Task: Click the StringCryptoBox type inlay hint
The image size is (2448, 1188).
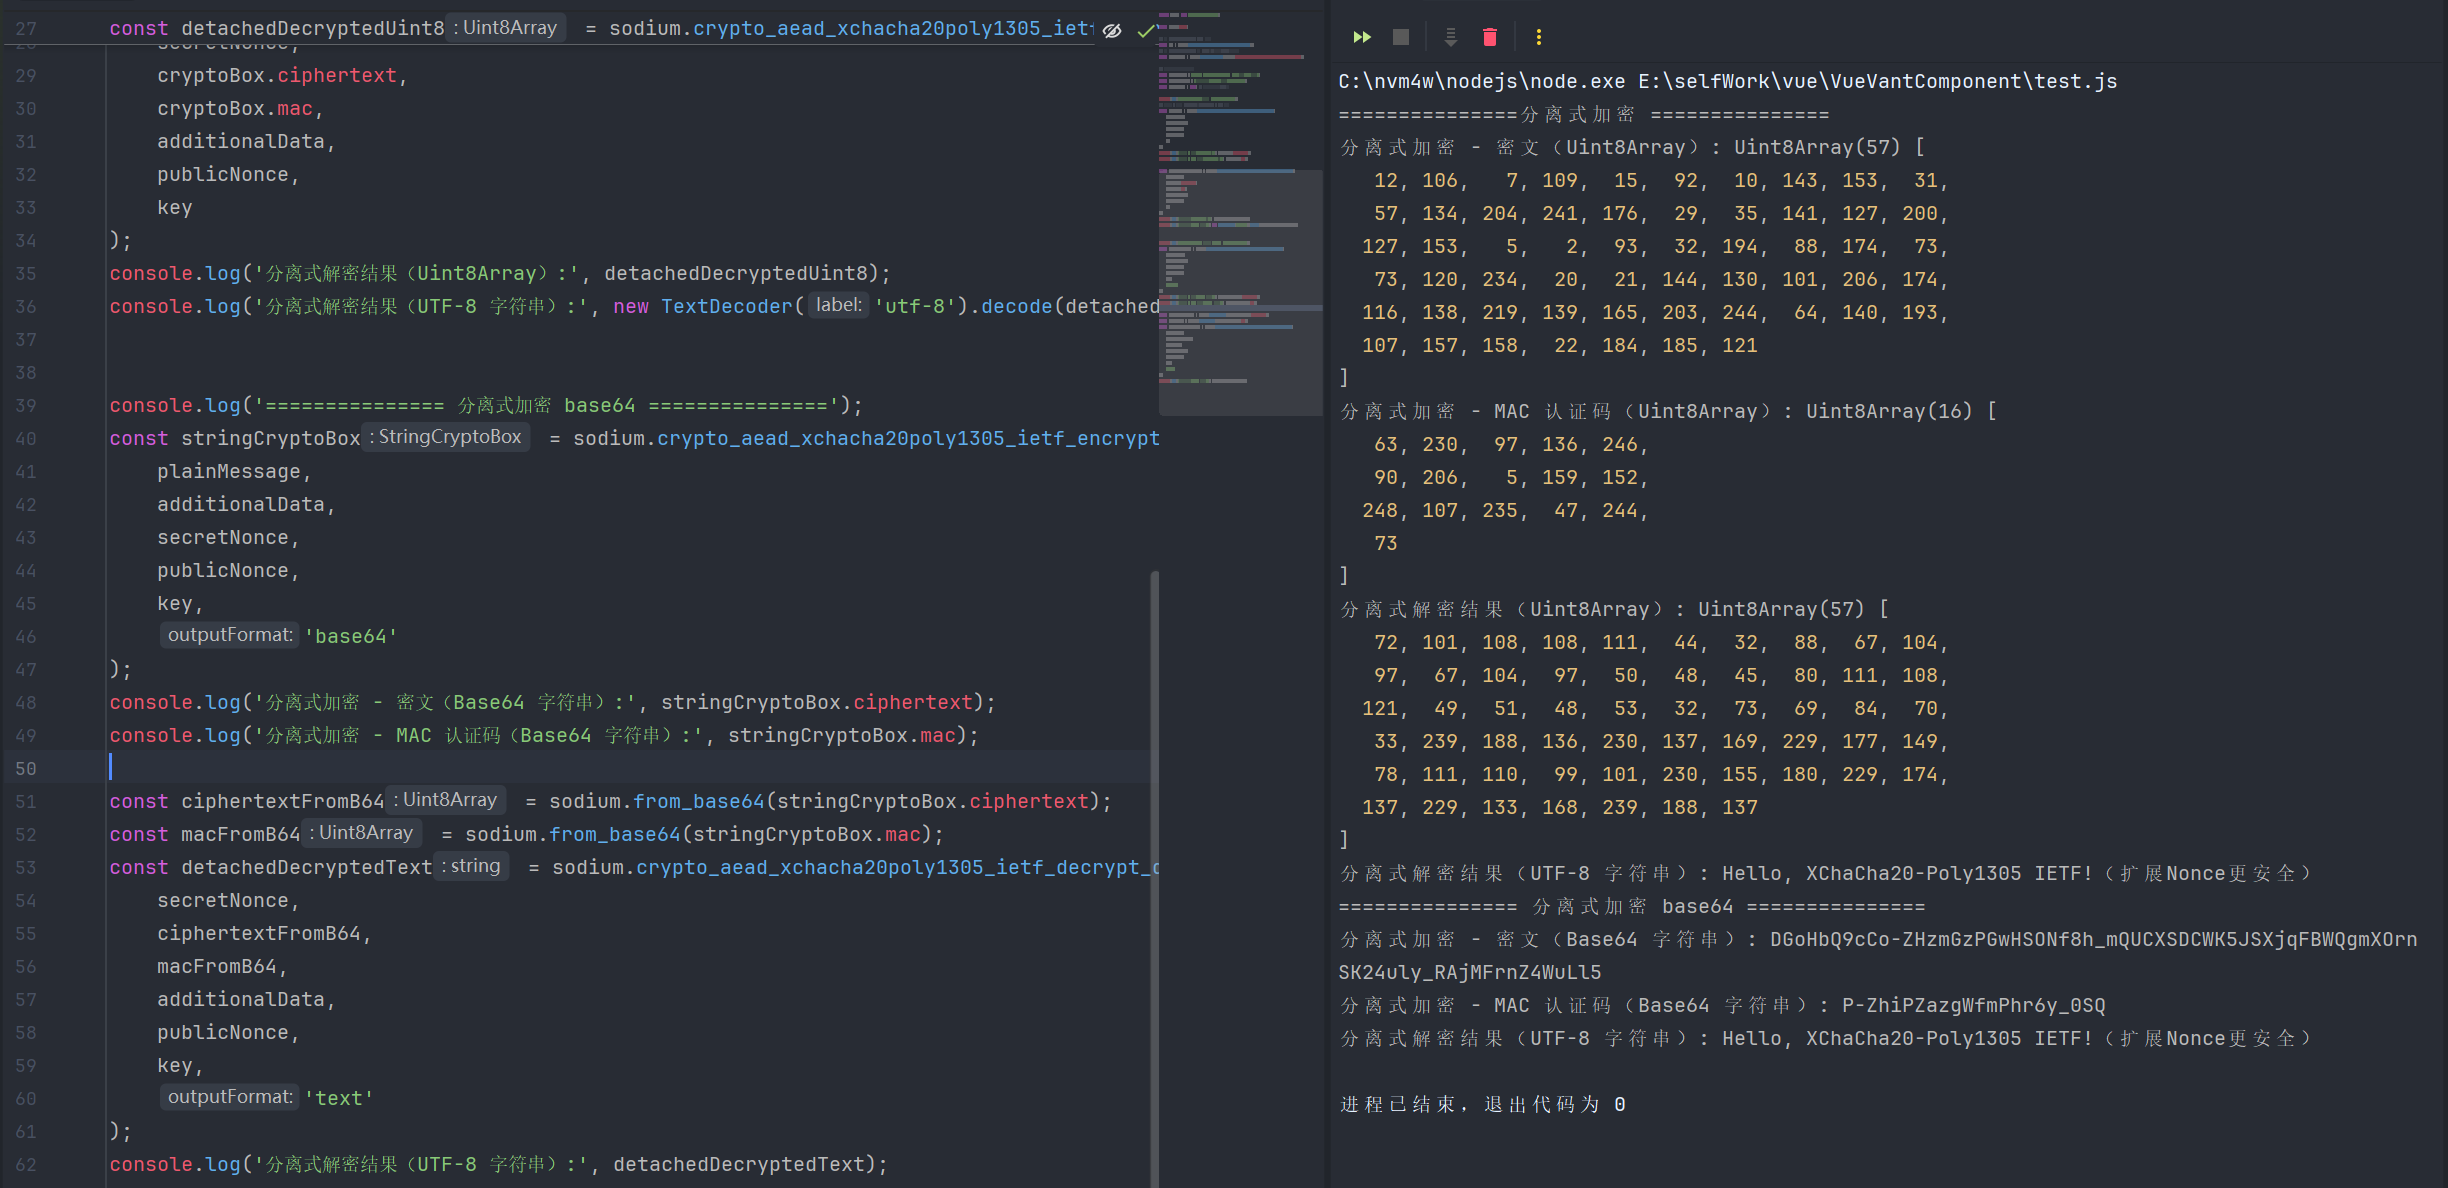Action: coord(446,437)
